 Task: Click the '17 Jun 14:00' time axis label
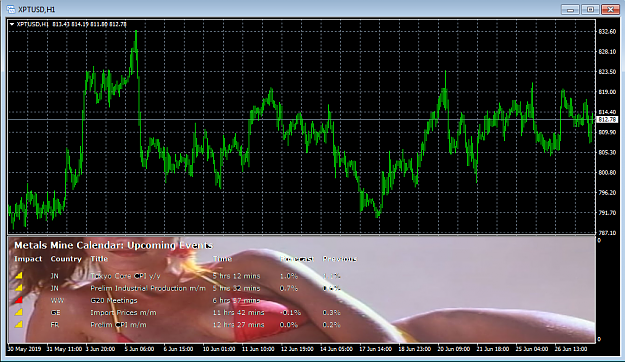(x=375, y=349)
